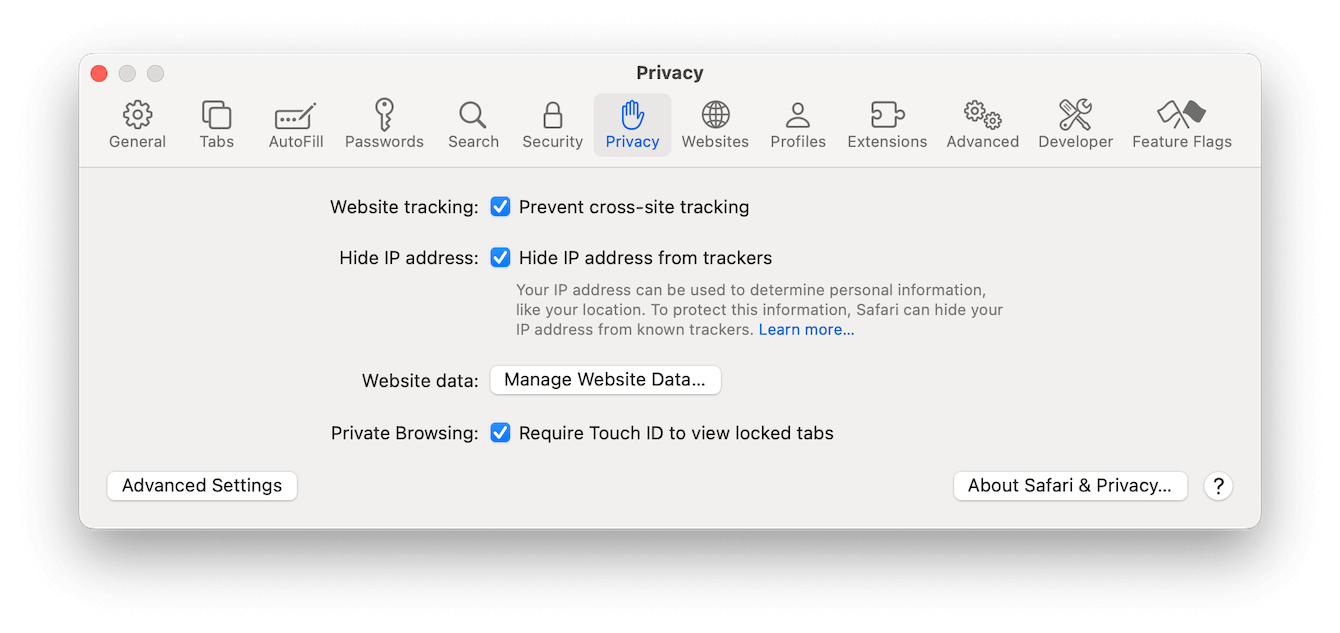The height and width of the screenshot is (633, 1340).
Task: Disable Prevent cross-site tracking checkbox
Action: (x=500, y=207)
